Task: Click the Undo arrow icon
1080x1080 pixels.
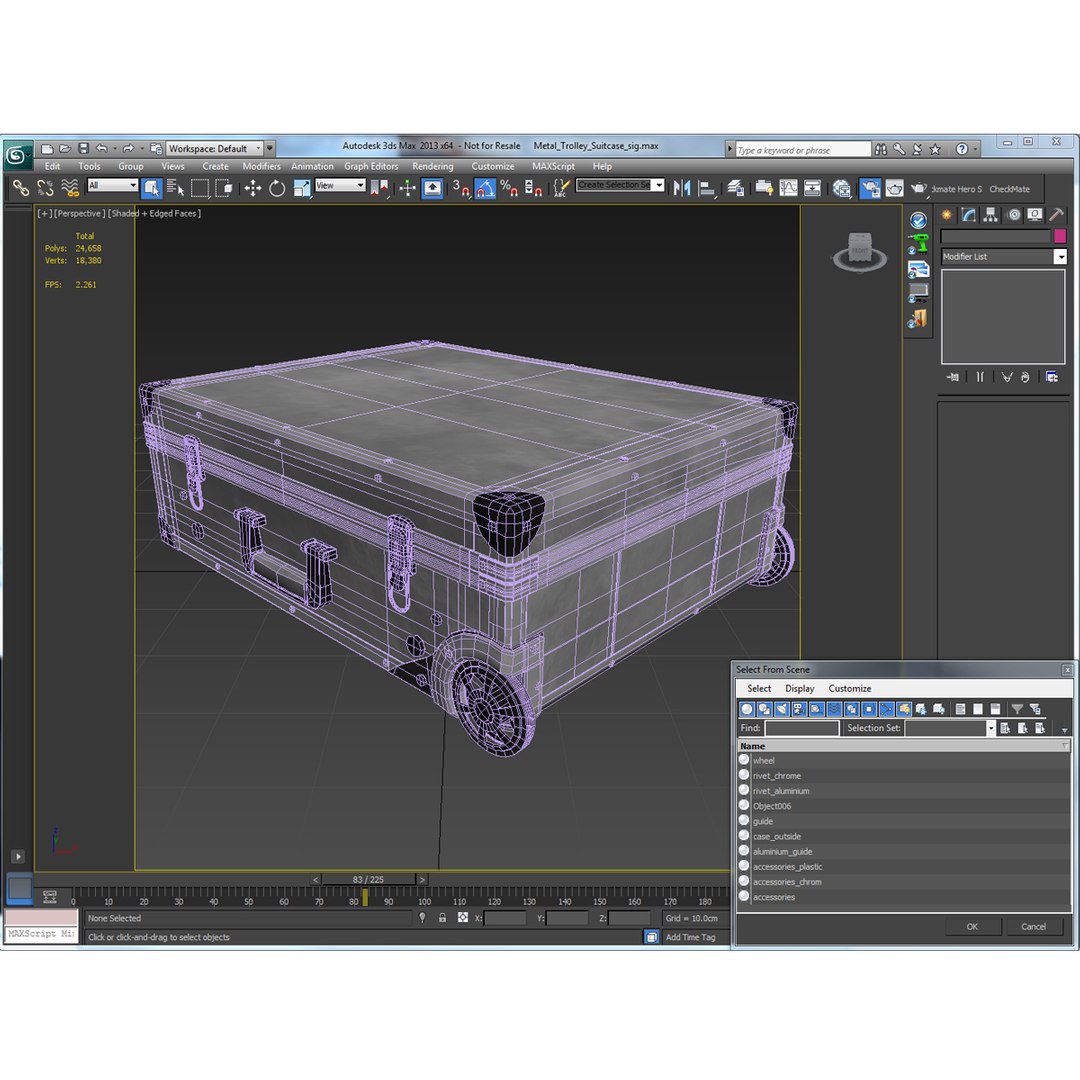Action: tap(102, 148)
